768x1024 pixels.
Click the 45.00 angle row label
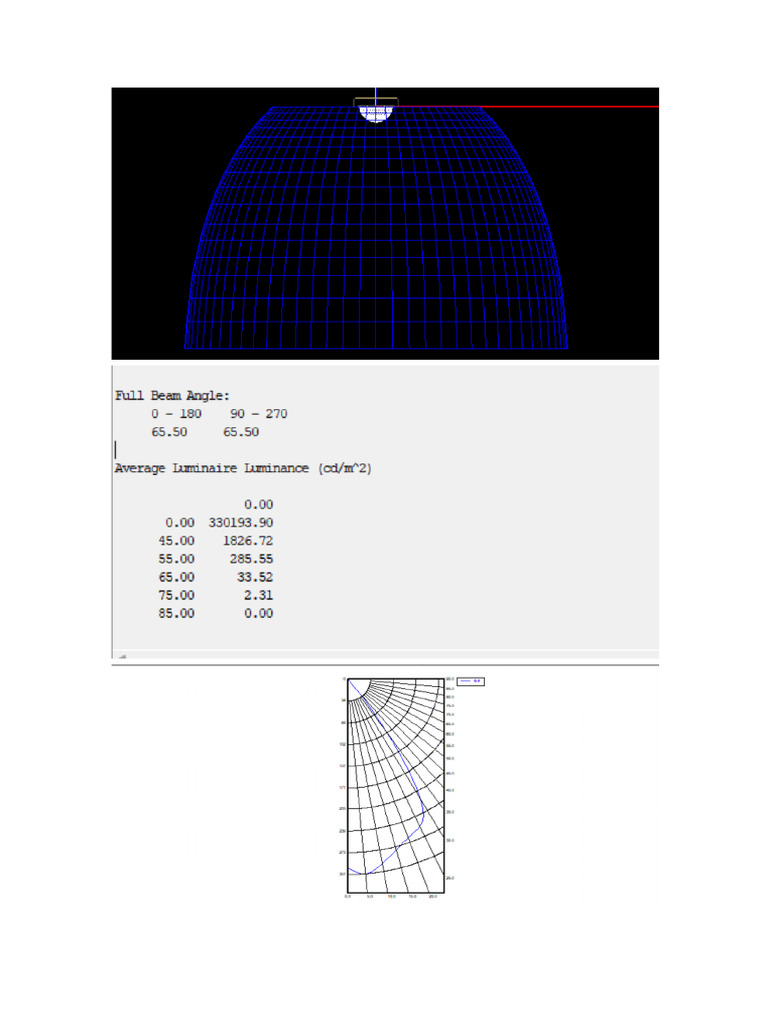click(176, 541)
